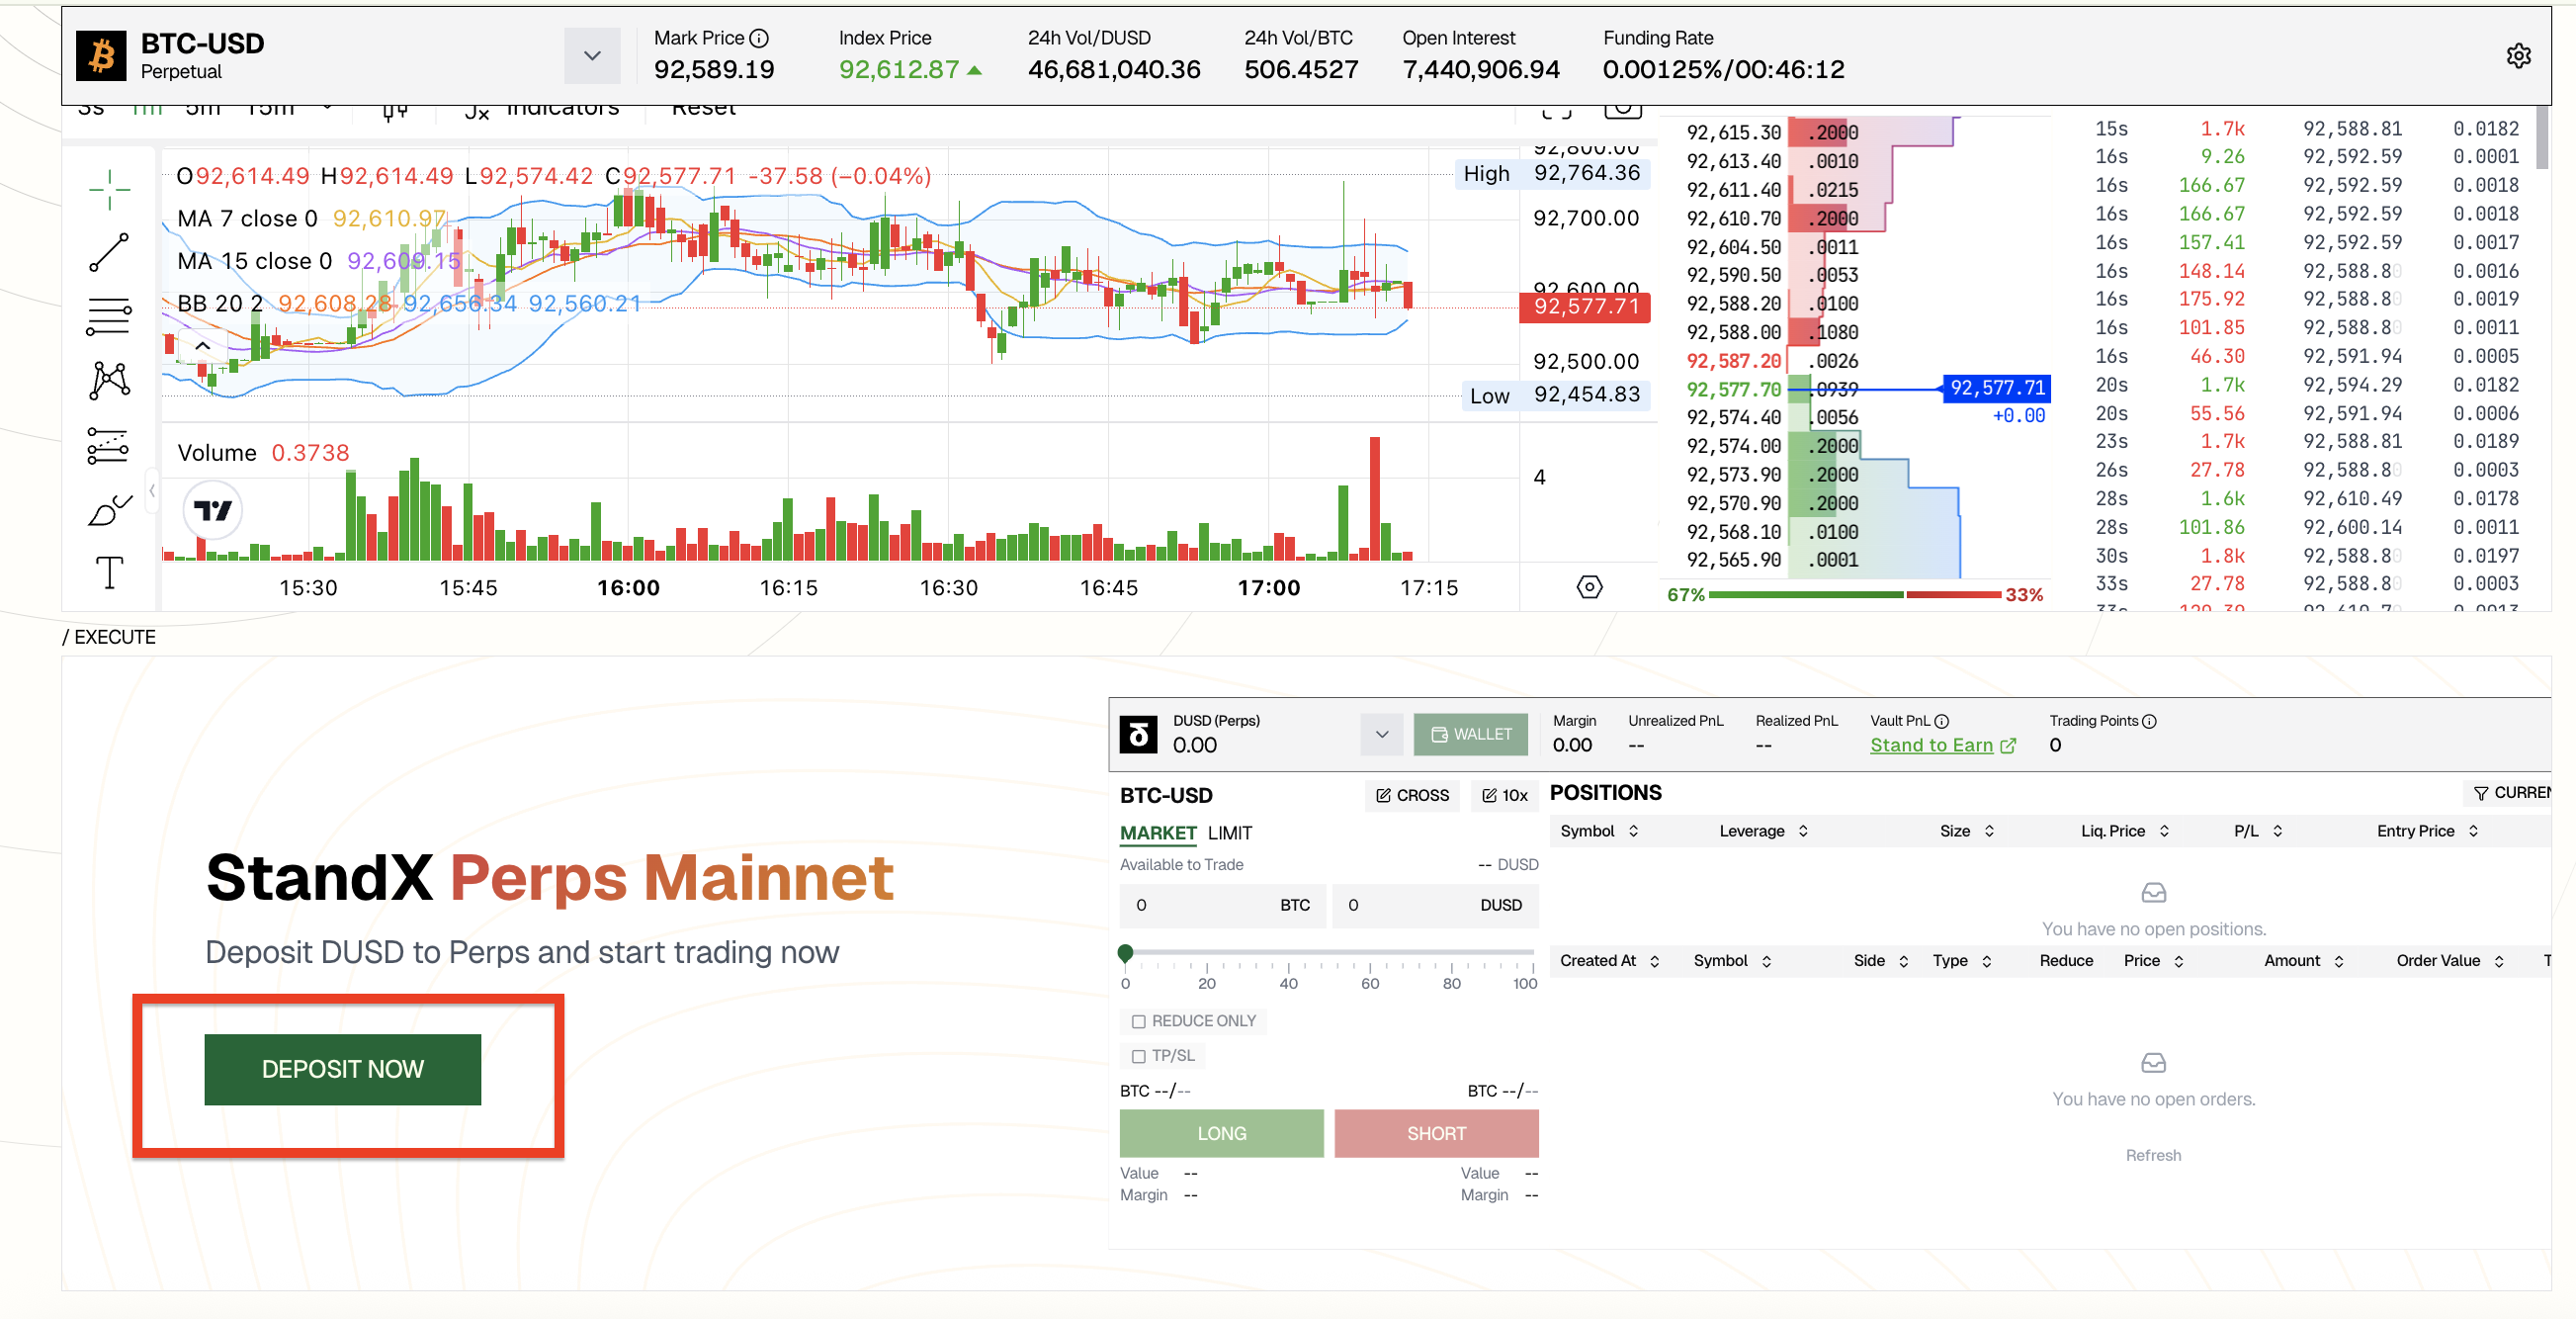
Task: Switch to the LIMIT order tab
Action: pos(1229,833)
